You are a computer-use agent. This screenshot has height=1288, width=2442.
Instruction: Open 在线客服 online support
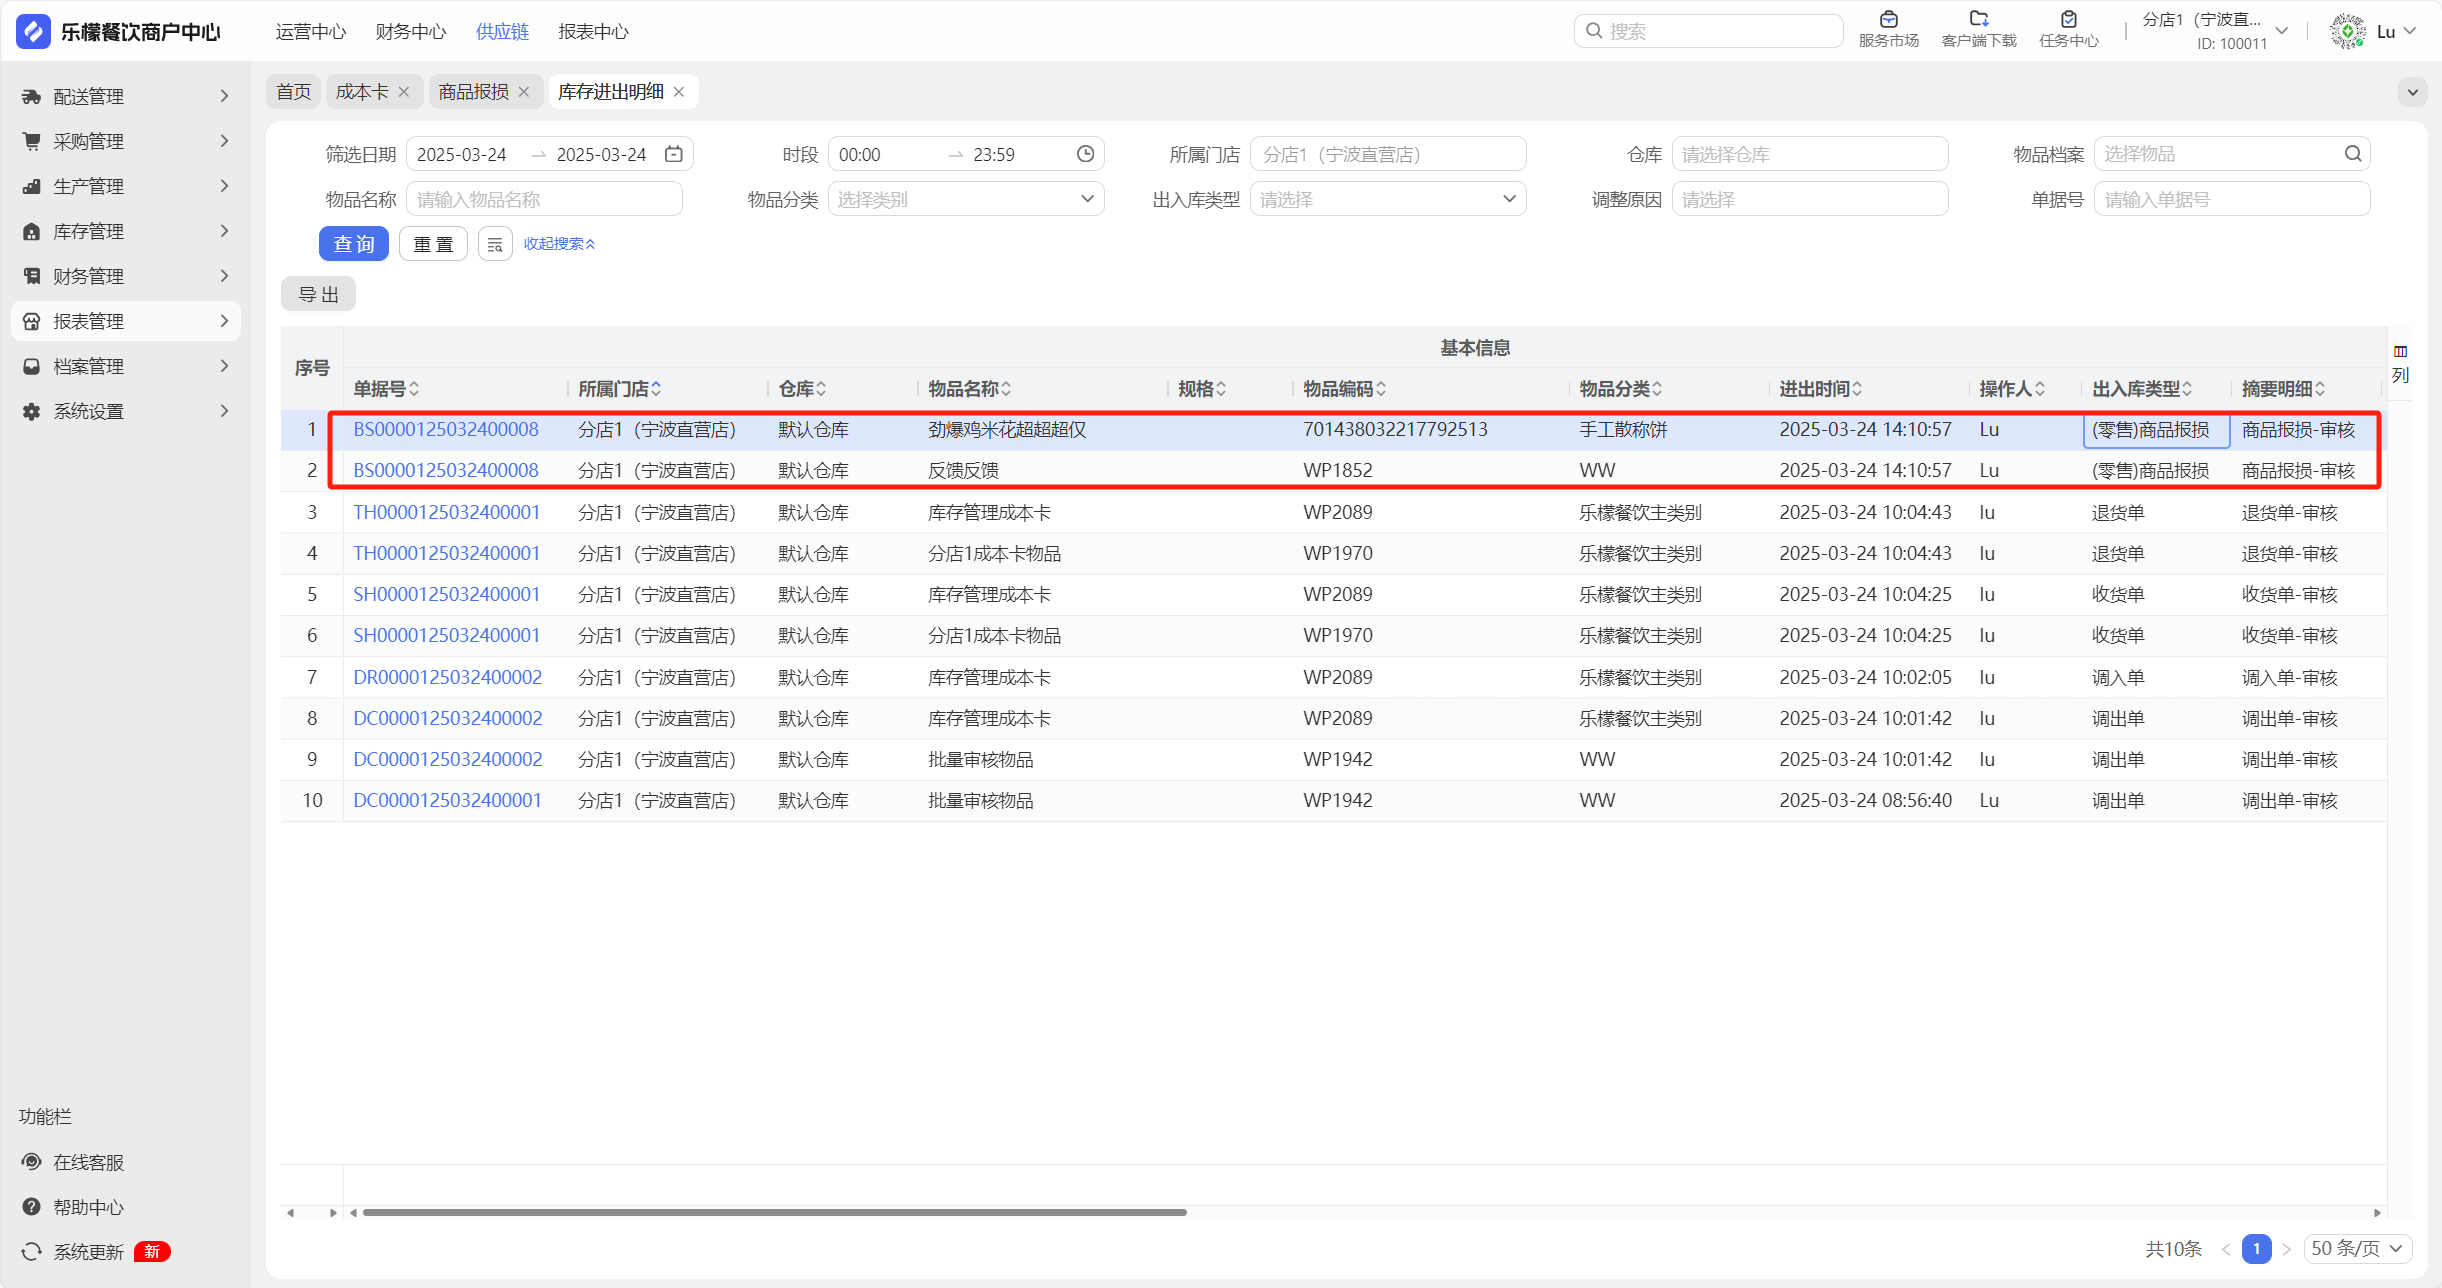tap(88, 1162)
